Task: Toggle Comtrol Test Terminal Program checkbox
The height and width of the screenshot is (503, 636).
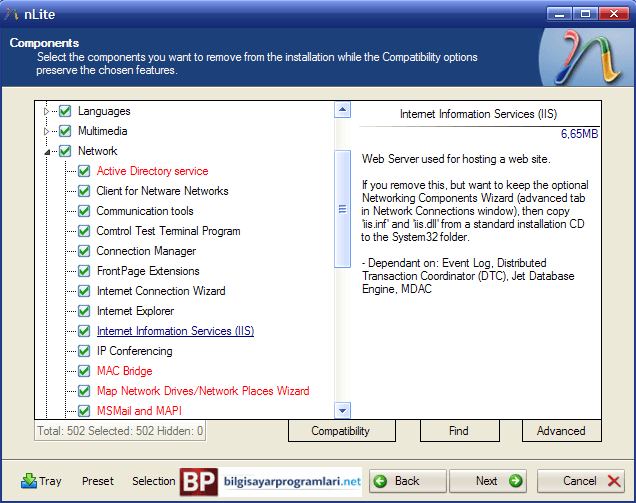Action: tap(84, 231)
